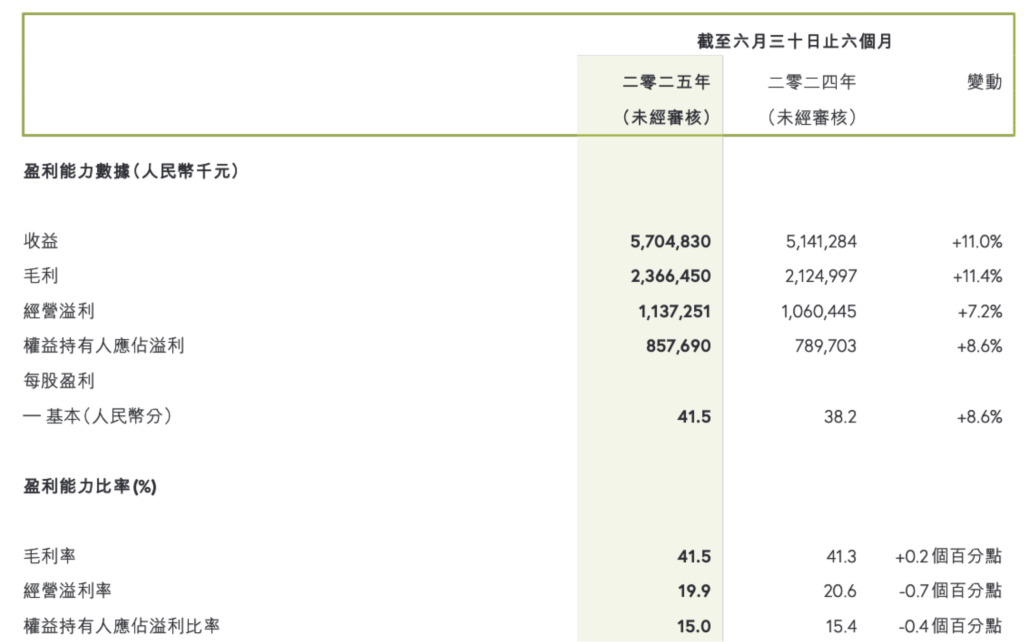Click the 2024 revenue value 5,141,284
The width and height of the screenshot is (1024, 642).
click(x=816, y=241)
